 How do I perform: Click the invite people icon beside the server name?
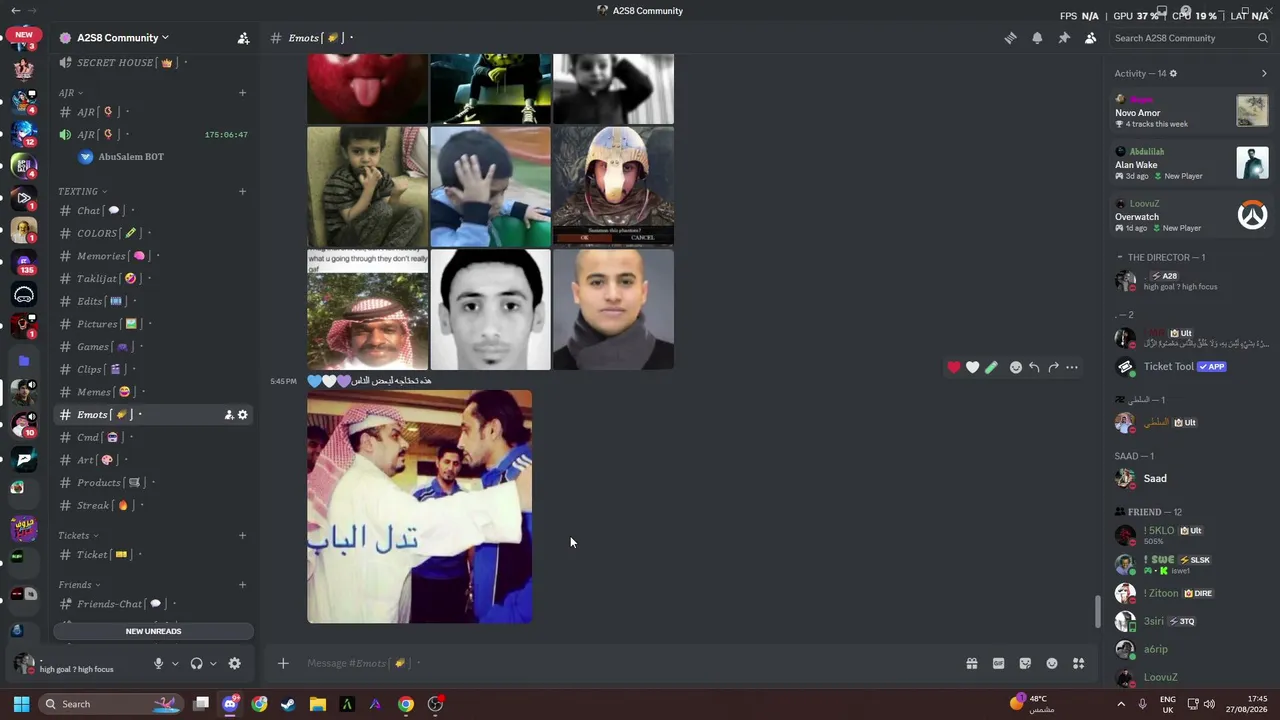point(243,38)
